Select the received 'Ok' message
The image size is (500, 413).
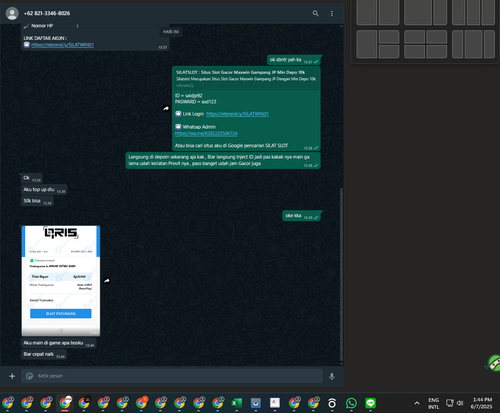[32, 178]
